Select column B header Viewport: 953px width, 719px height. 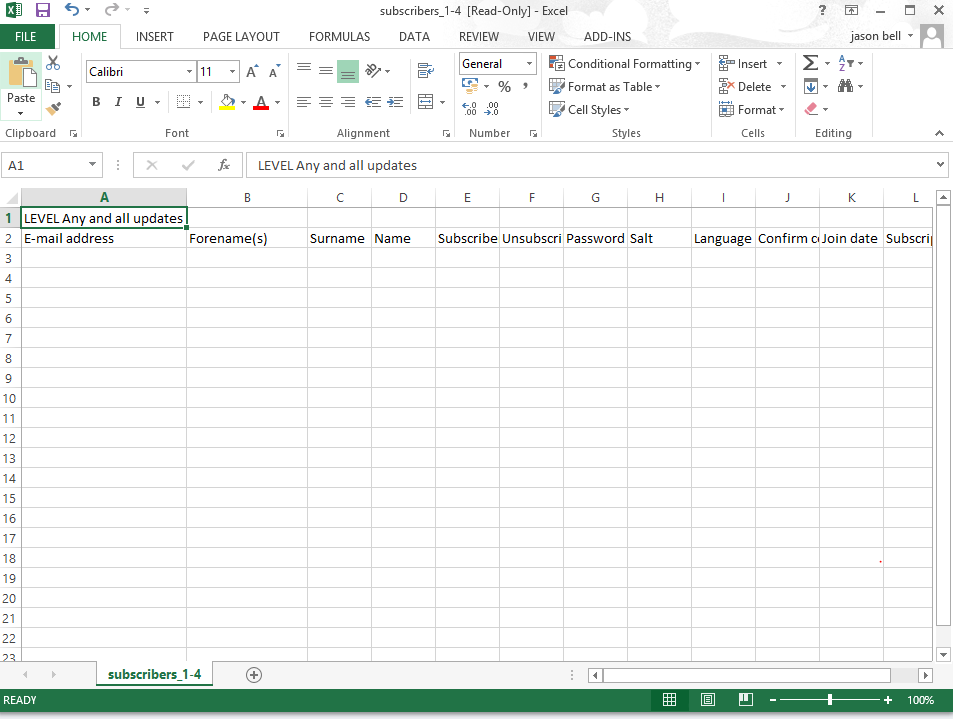247,198
